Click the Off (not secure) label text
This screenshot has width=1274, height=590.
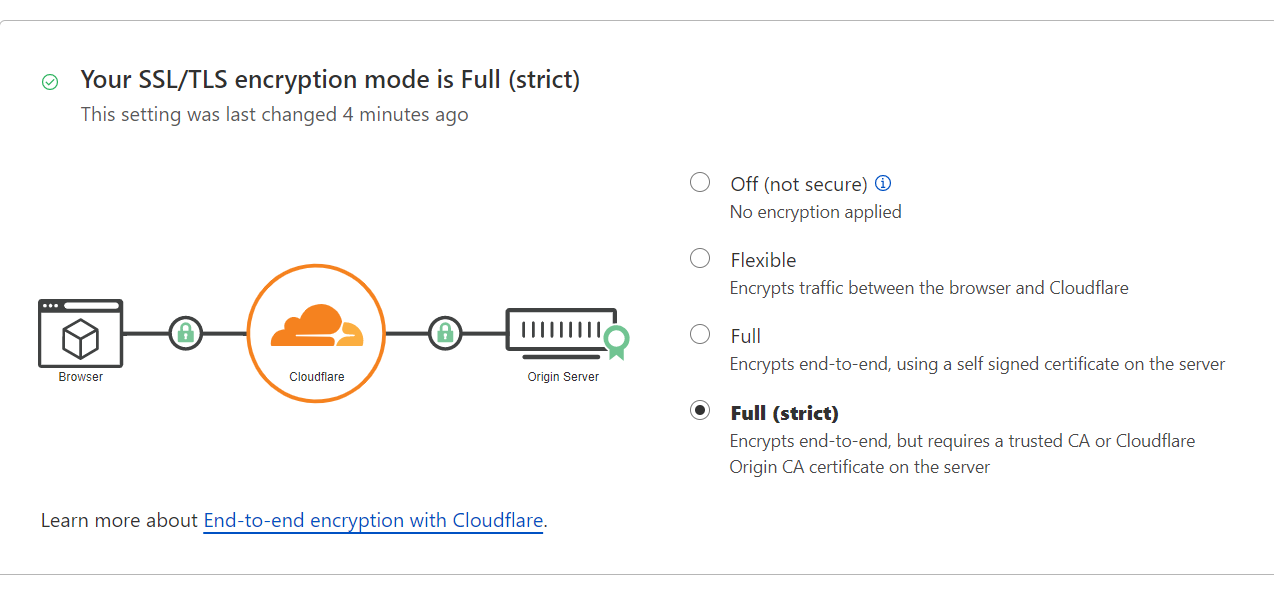point(798,184)
